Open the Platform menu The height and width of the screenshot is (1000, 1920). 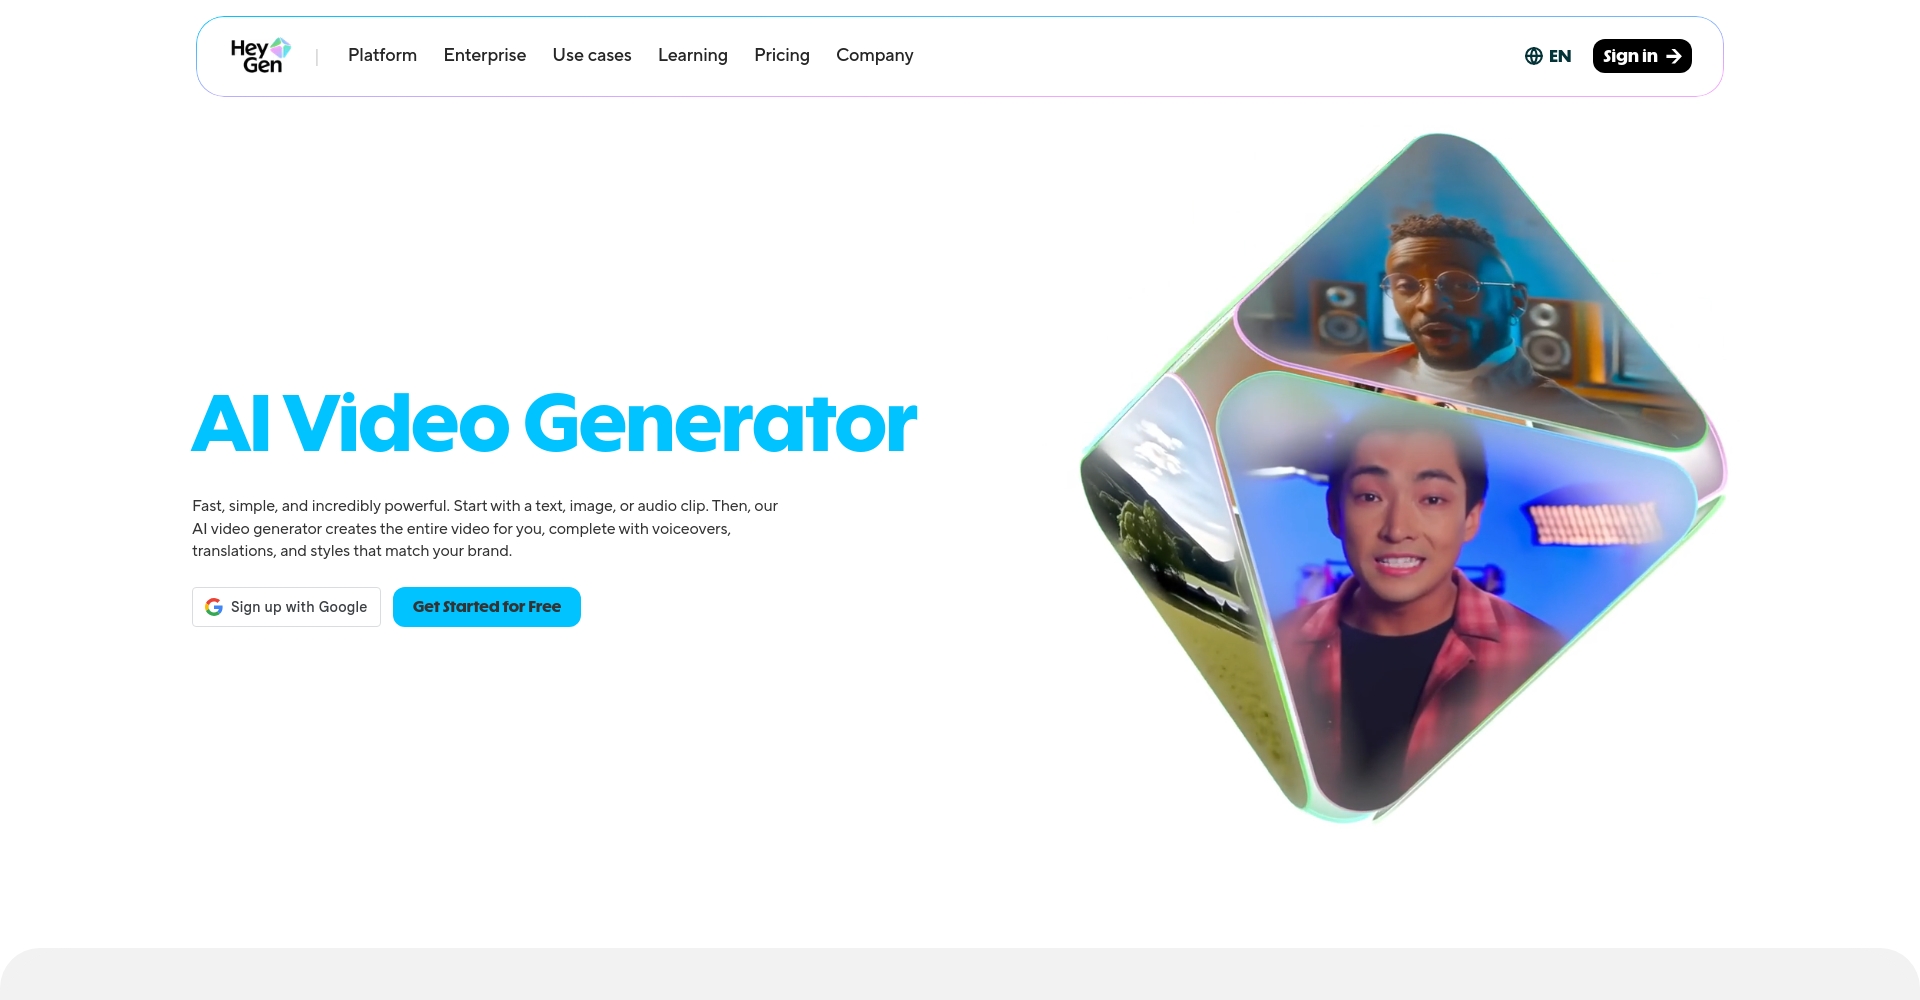coord(382,55)
